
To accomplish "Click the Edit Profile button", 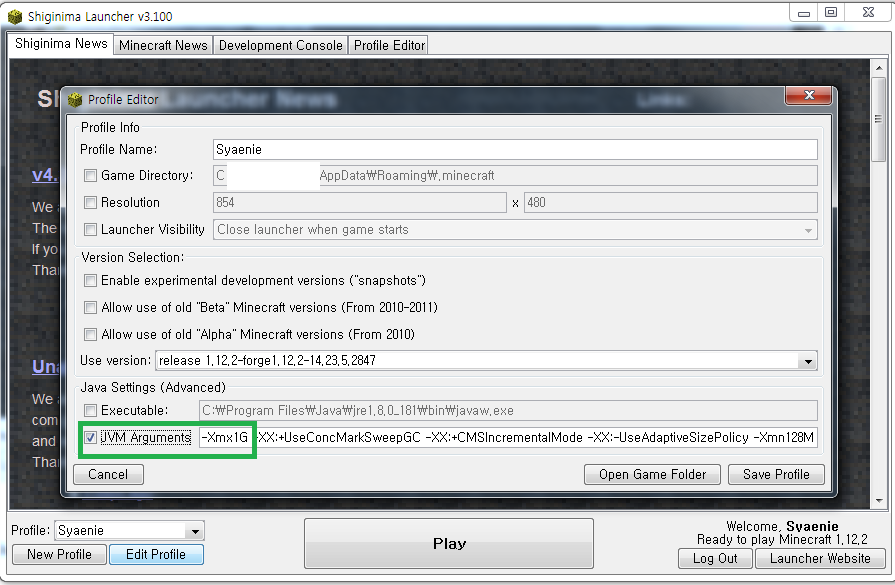I will click(x=156, y=554).
